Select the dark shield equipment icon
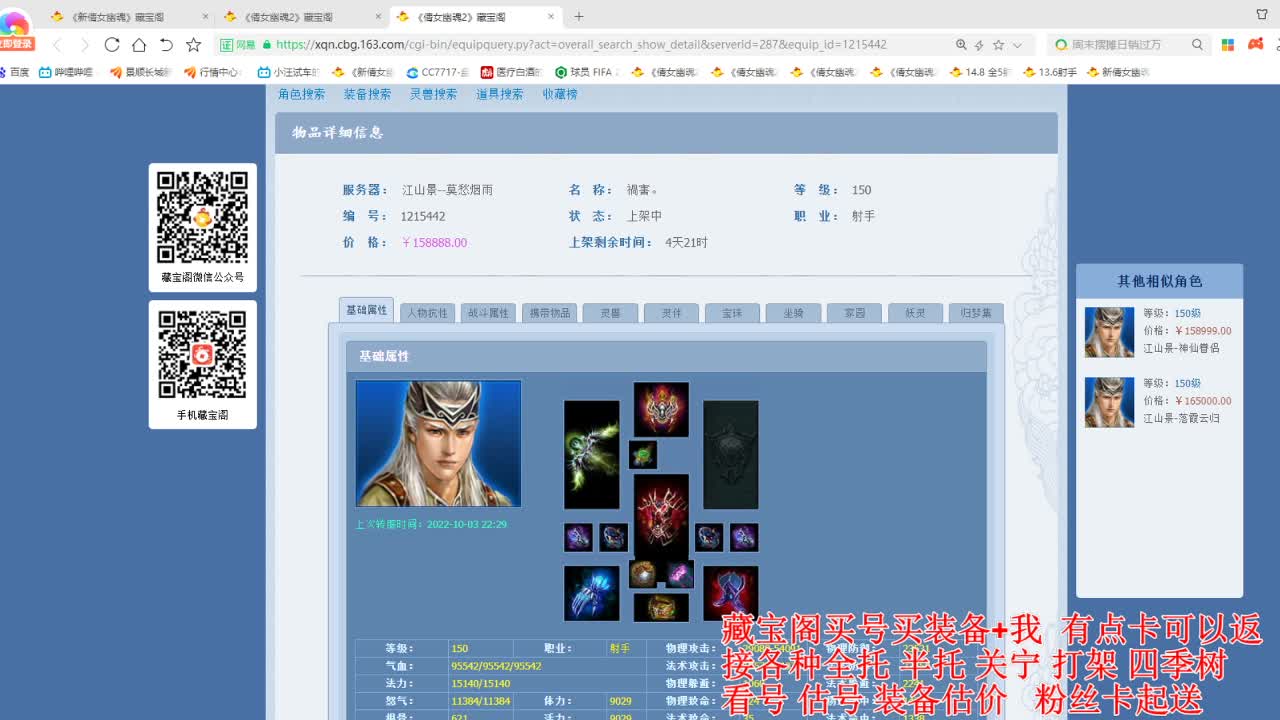The image size is (1280, 720). click(x=730, y=455)
